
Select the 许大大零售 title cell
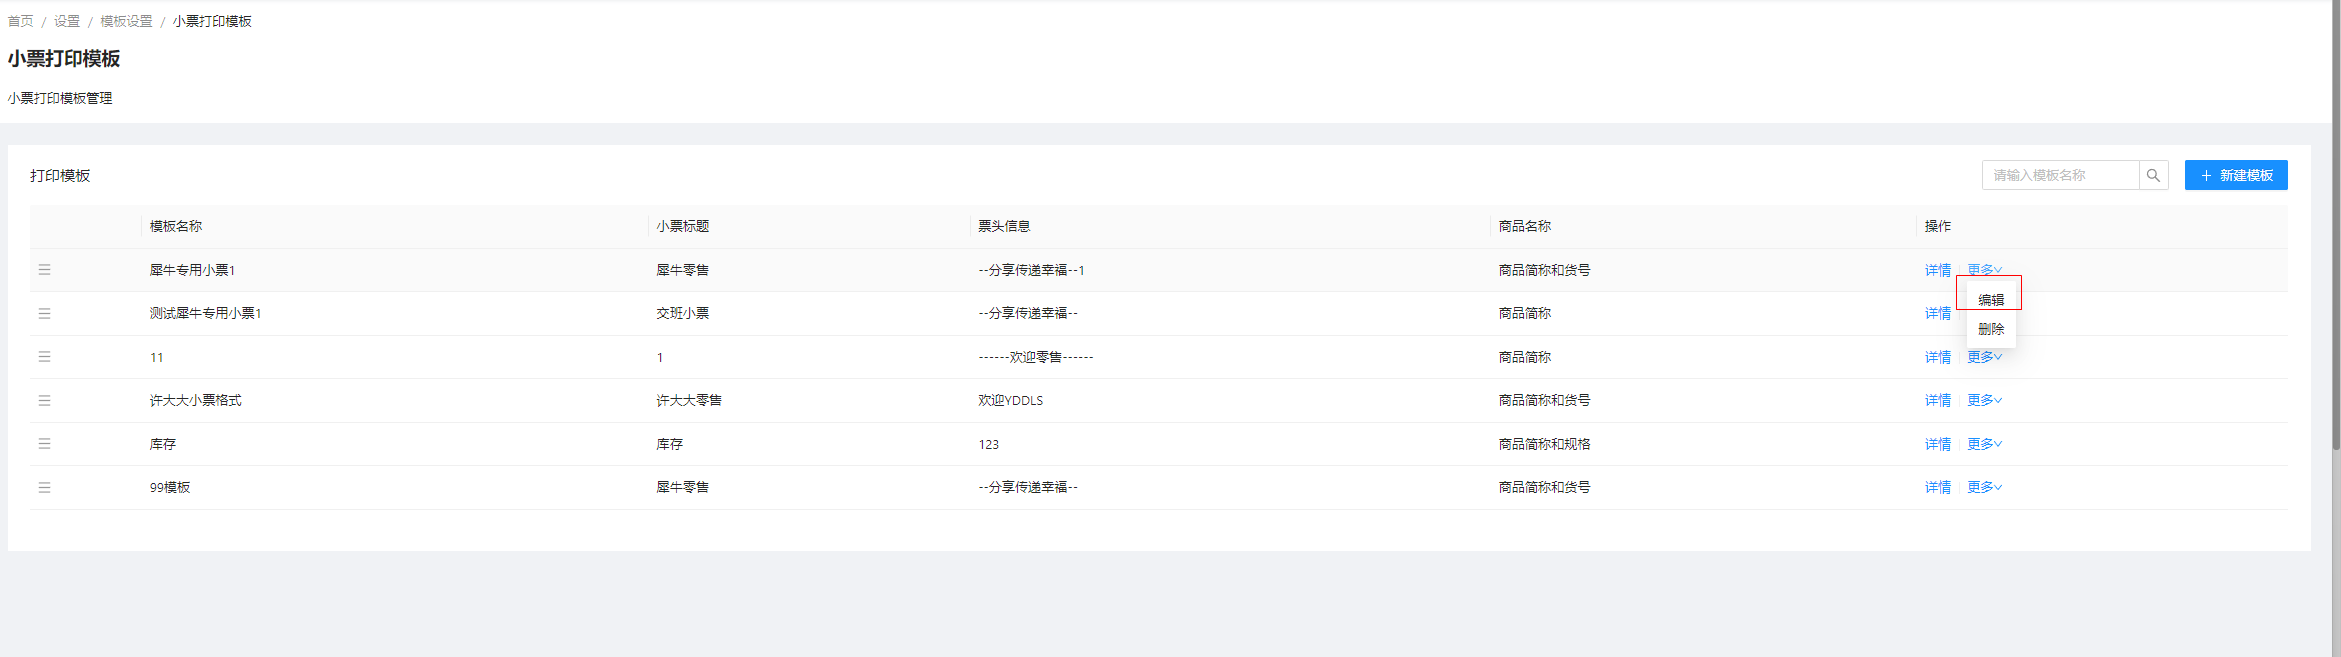(x=689, y=400)
